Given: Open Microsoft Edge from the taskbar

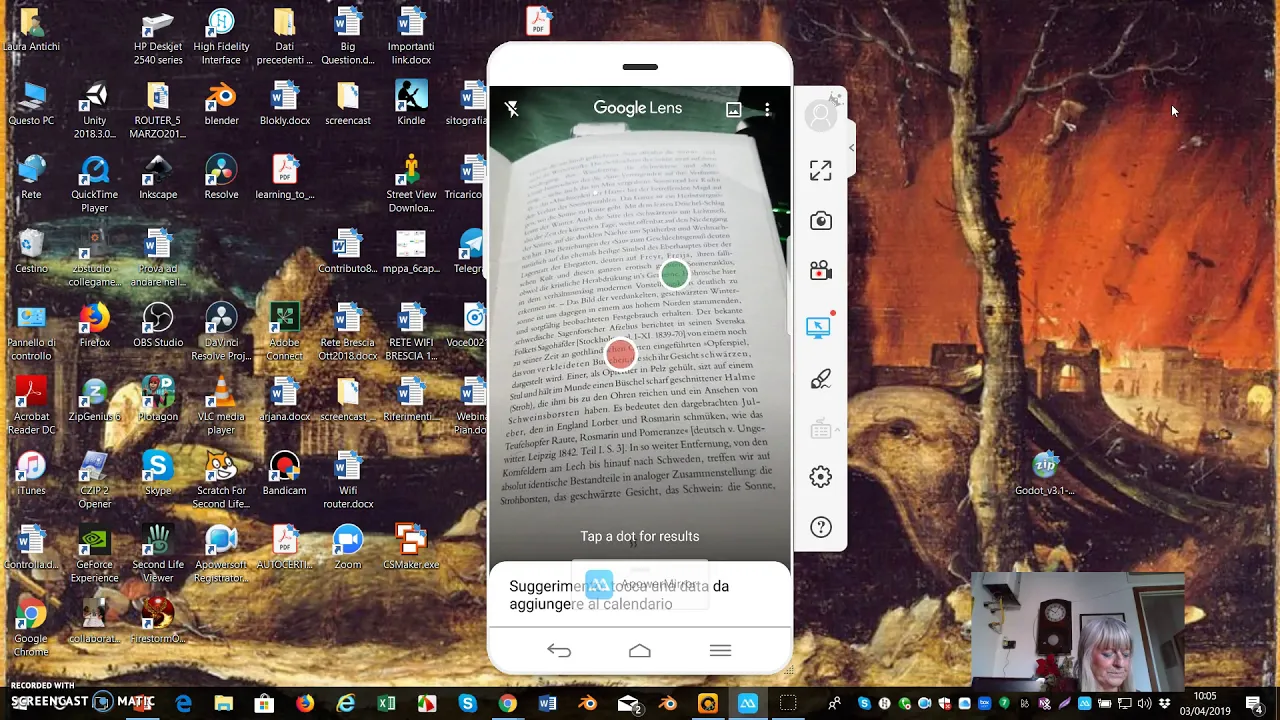Looking at the screenshot, I should click(x=183, y=704).
